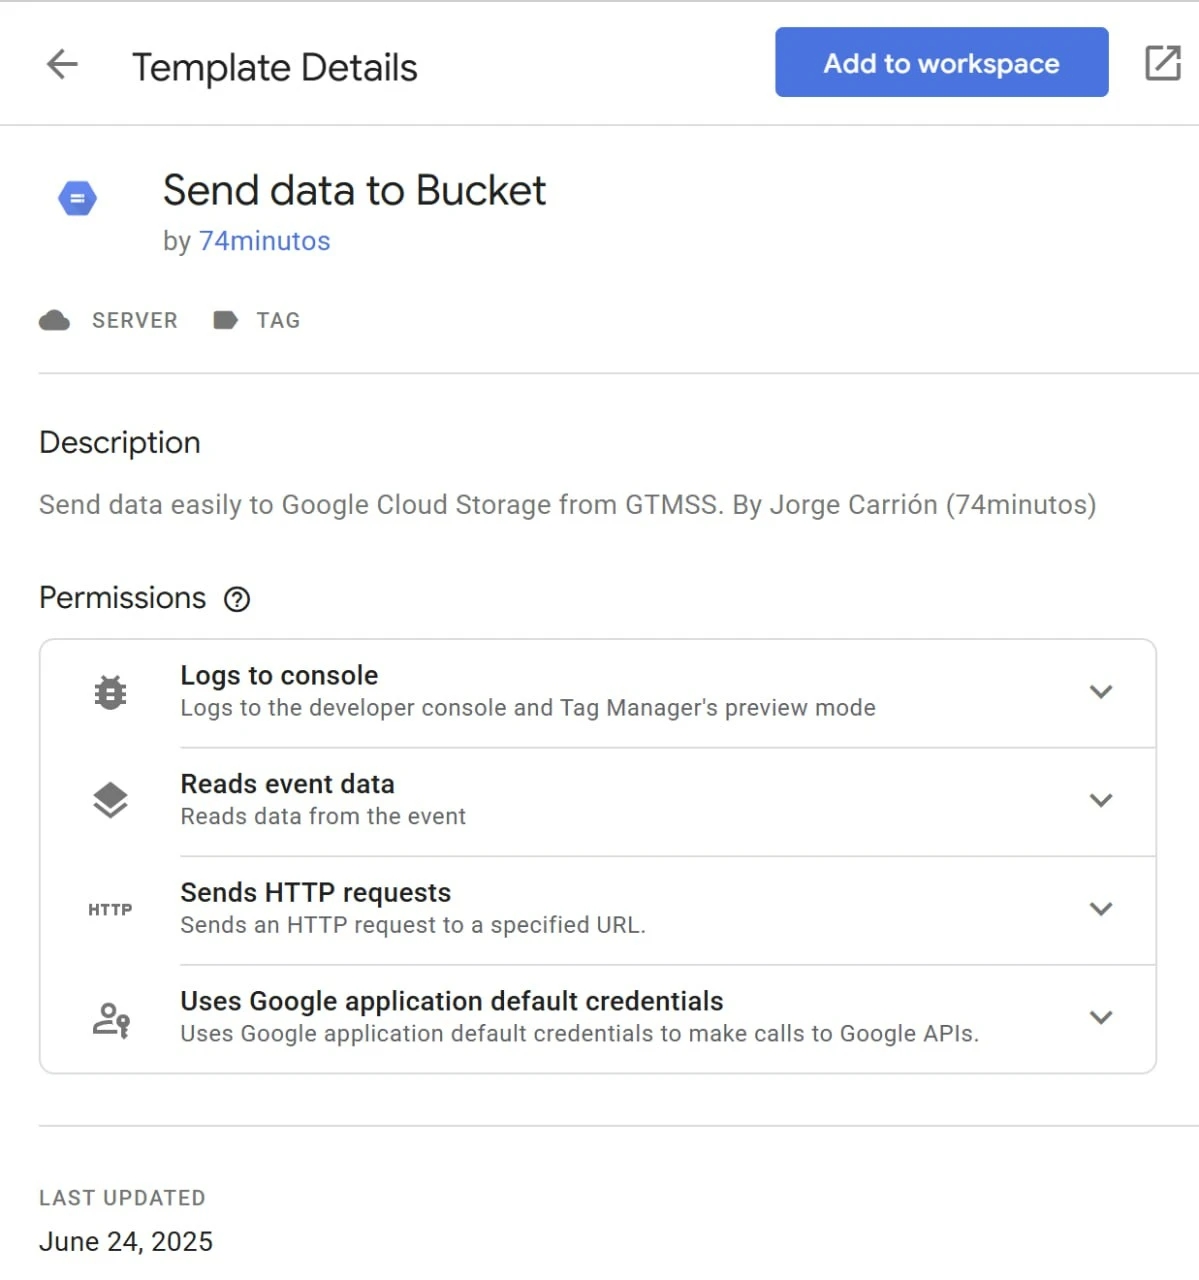Image resolution: width=1199 pixels, height=1280 pixels.
Task: Go back using the left arrow icon
Action: pos(62,64)
